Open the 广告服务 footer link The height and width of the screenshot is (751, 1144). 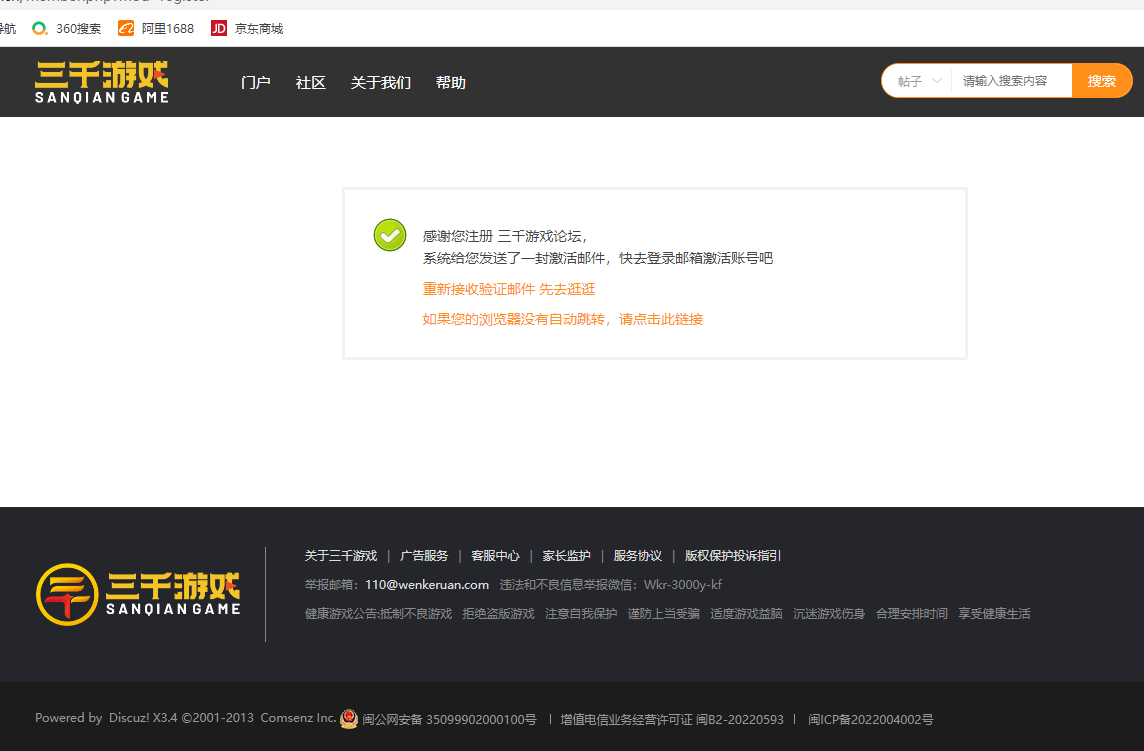click(424, 556)
